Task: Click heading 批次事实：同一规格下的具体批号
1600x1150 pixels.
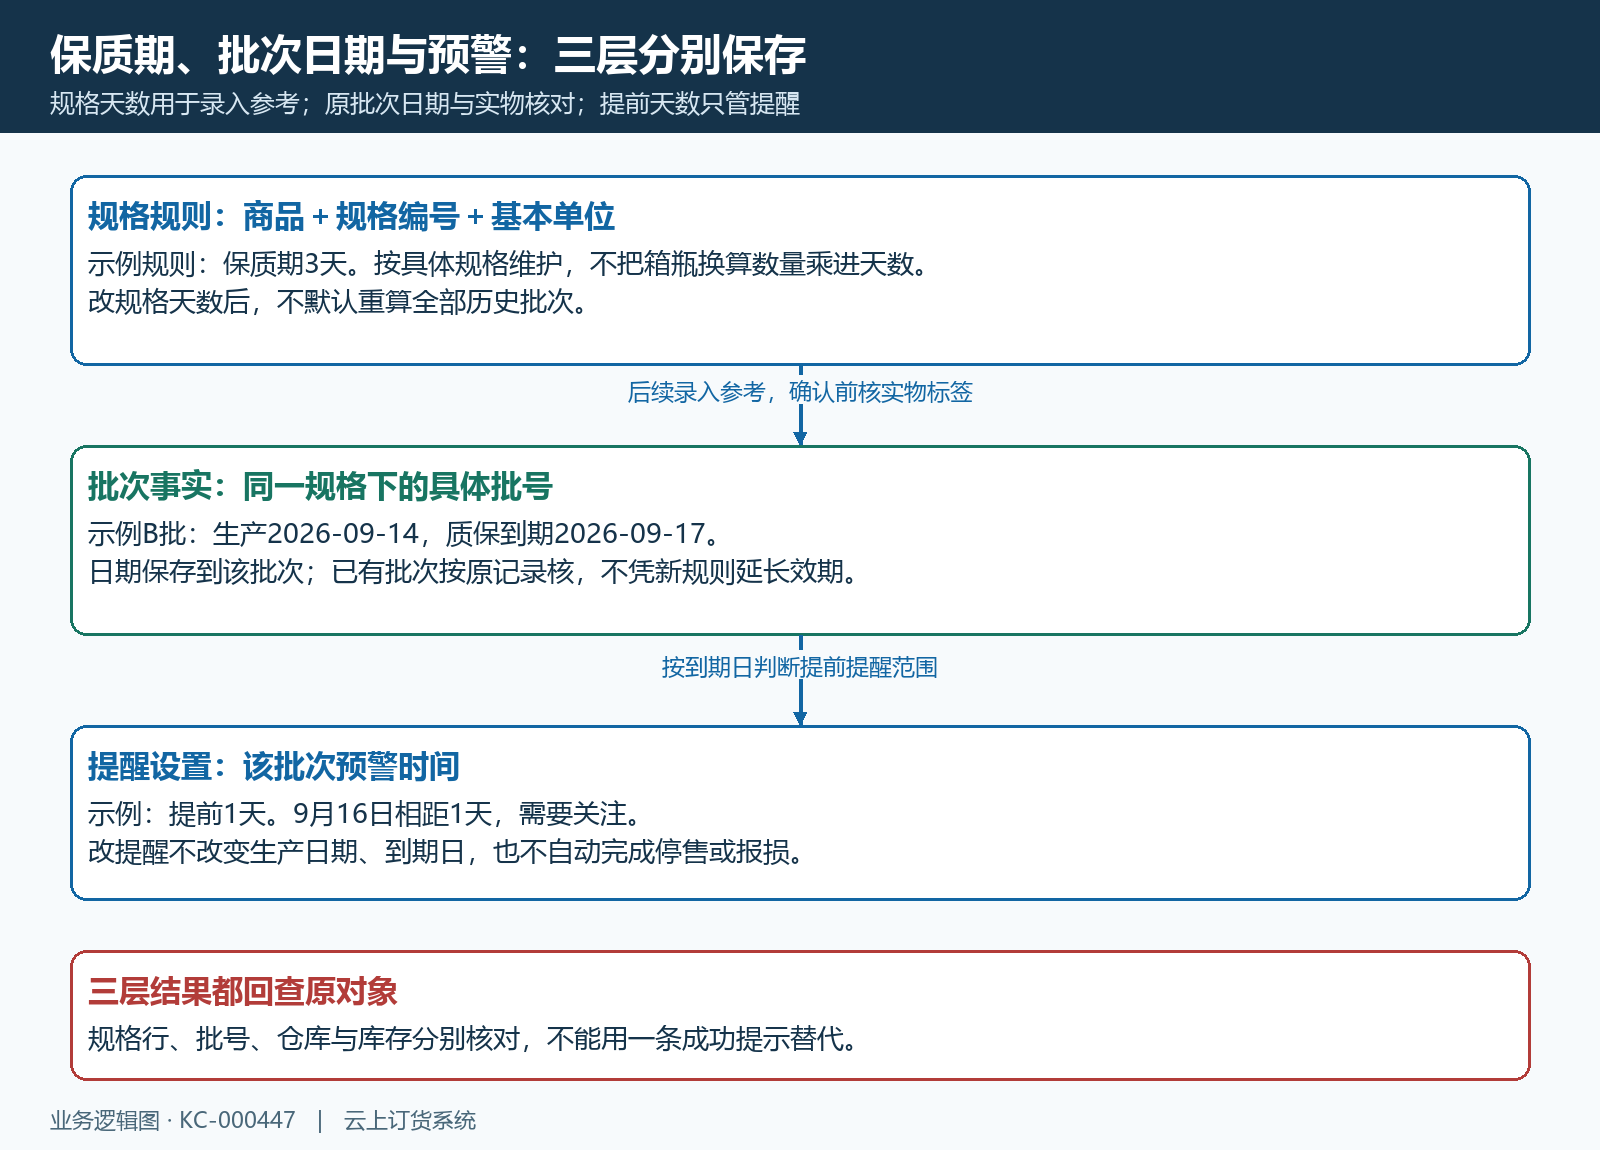Action: pyautogui.click(x=320, y=486)
